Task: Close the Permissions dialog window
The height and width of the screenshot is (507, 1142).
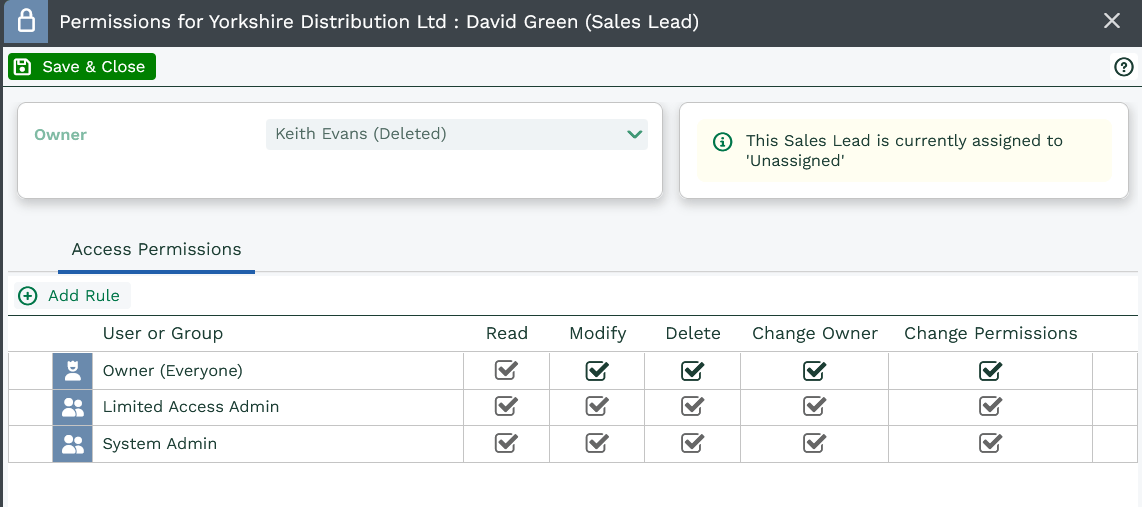Action: click(1111, 21)
